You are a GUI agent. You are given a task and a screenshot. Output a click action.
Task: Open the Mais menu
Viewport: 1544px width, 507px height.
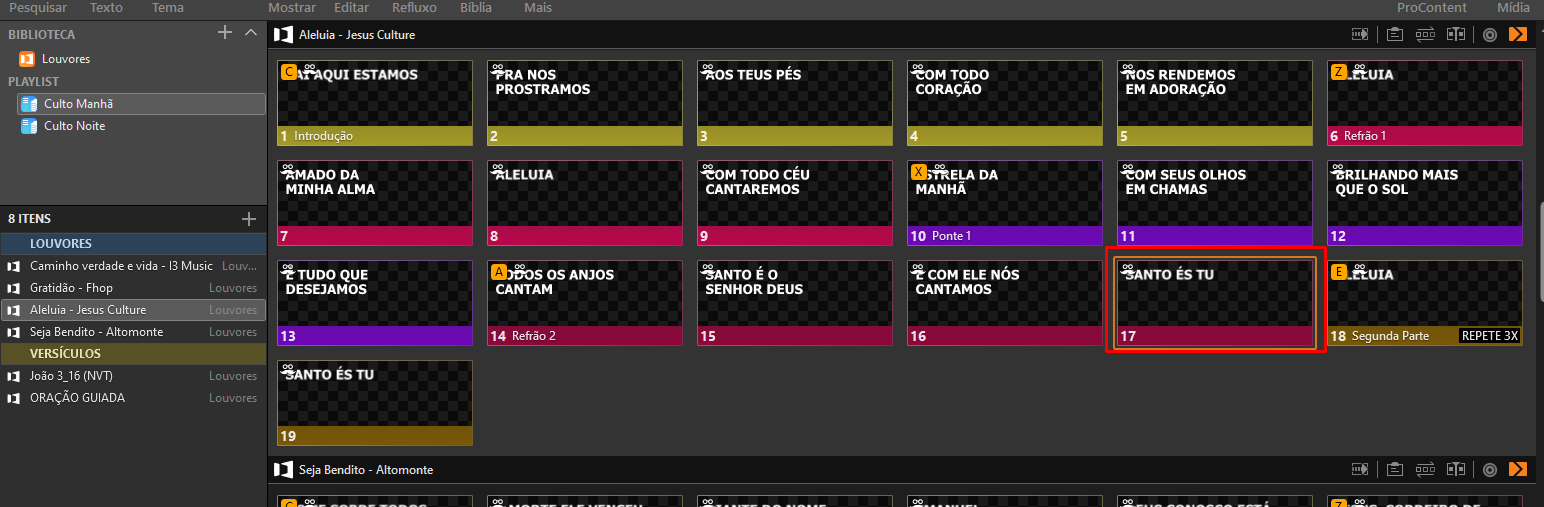pyautogui.click(x=538, y=8)
